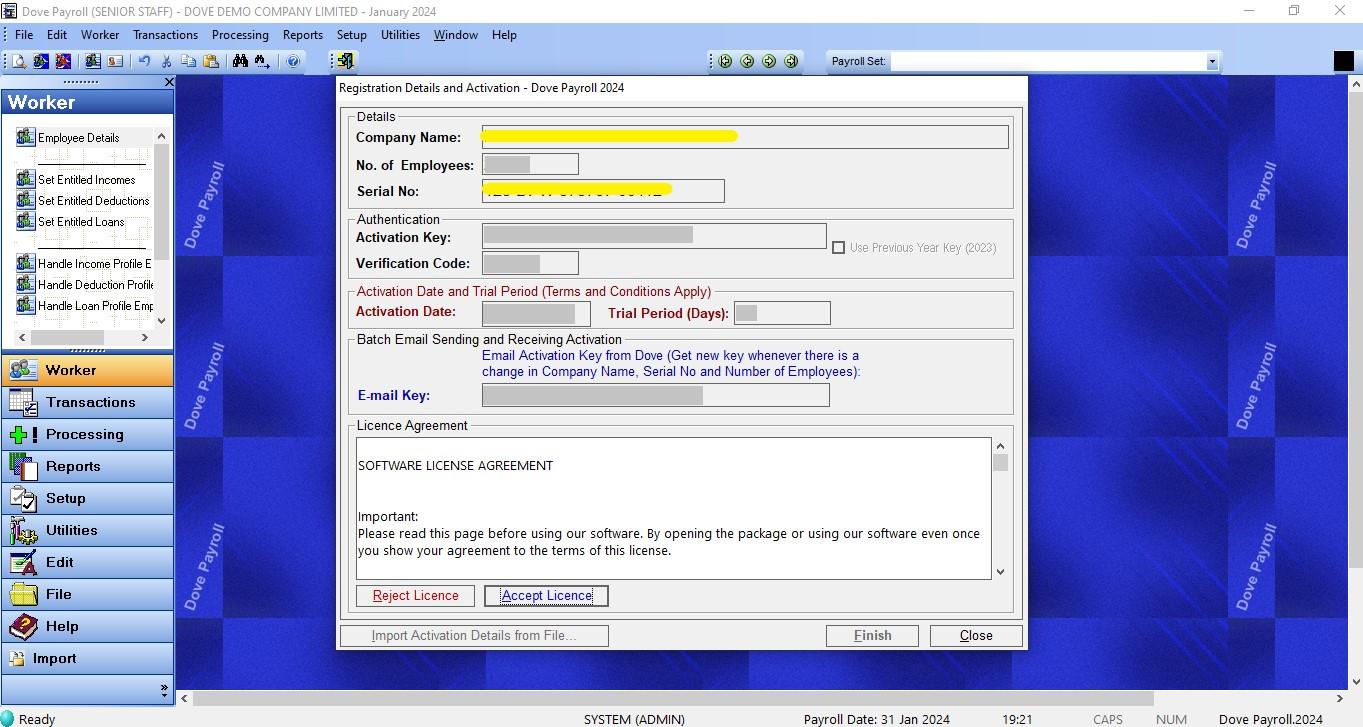Select Help section in navigation pane

[87, 626]
